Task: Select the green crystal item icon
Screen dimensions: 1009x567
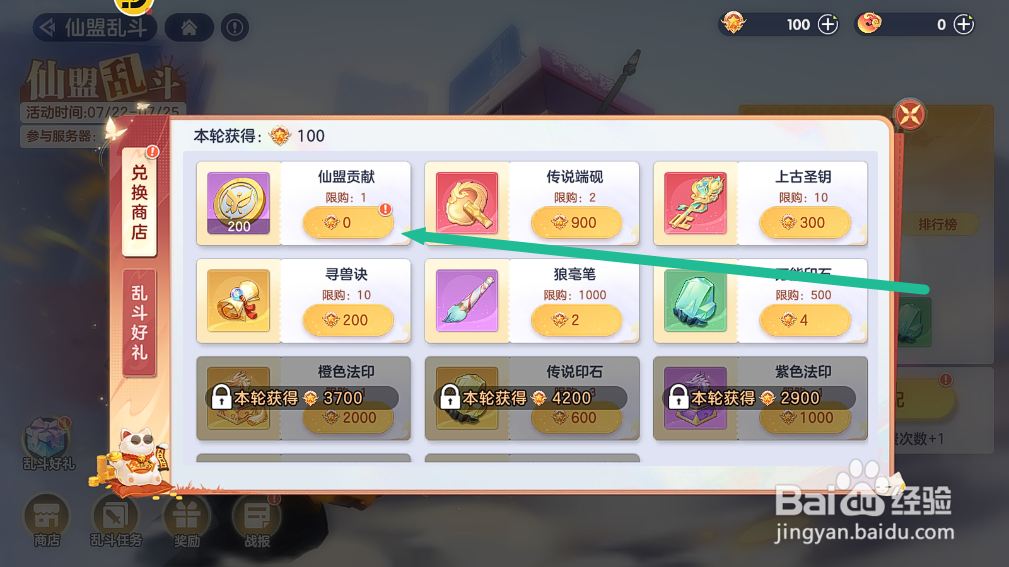Action: (695, 301)
